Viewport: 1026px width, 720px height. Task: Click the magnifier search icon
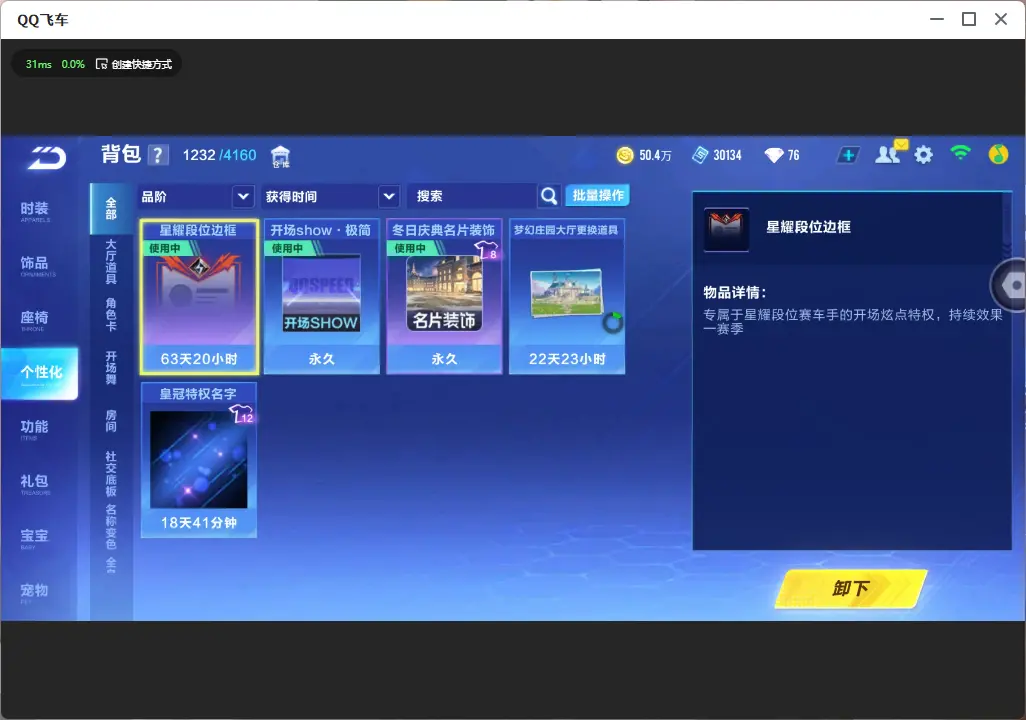tap(549, 196)
